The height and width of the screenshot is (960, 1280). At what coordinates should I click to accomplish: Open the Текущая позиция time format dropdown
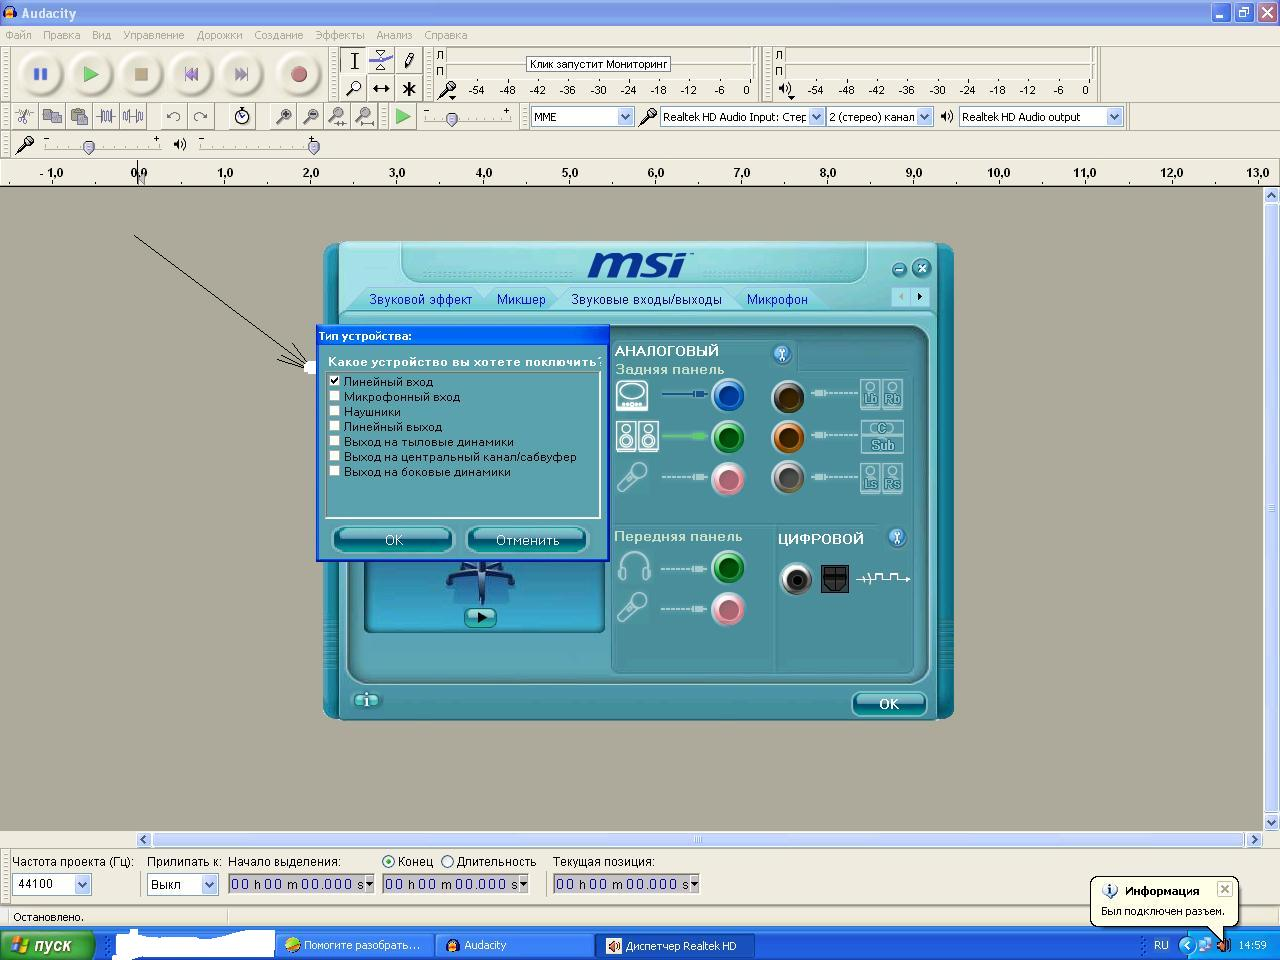tap(694, 884)
